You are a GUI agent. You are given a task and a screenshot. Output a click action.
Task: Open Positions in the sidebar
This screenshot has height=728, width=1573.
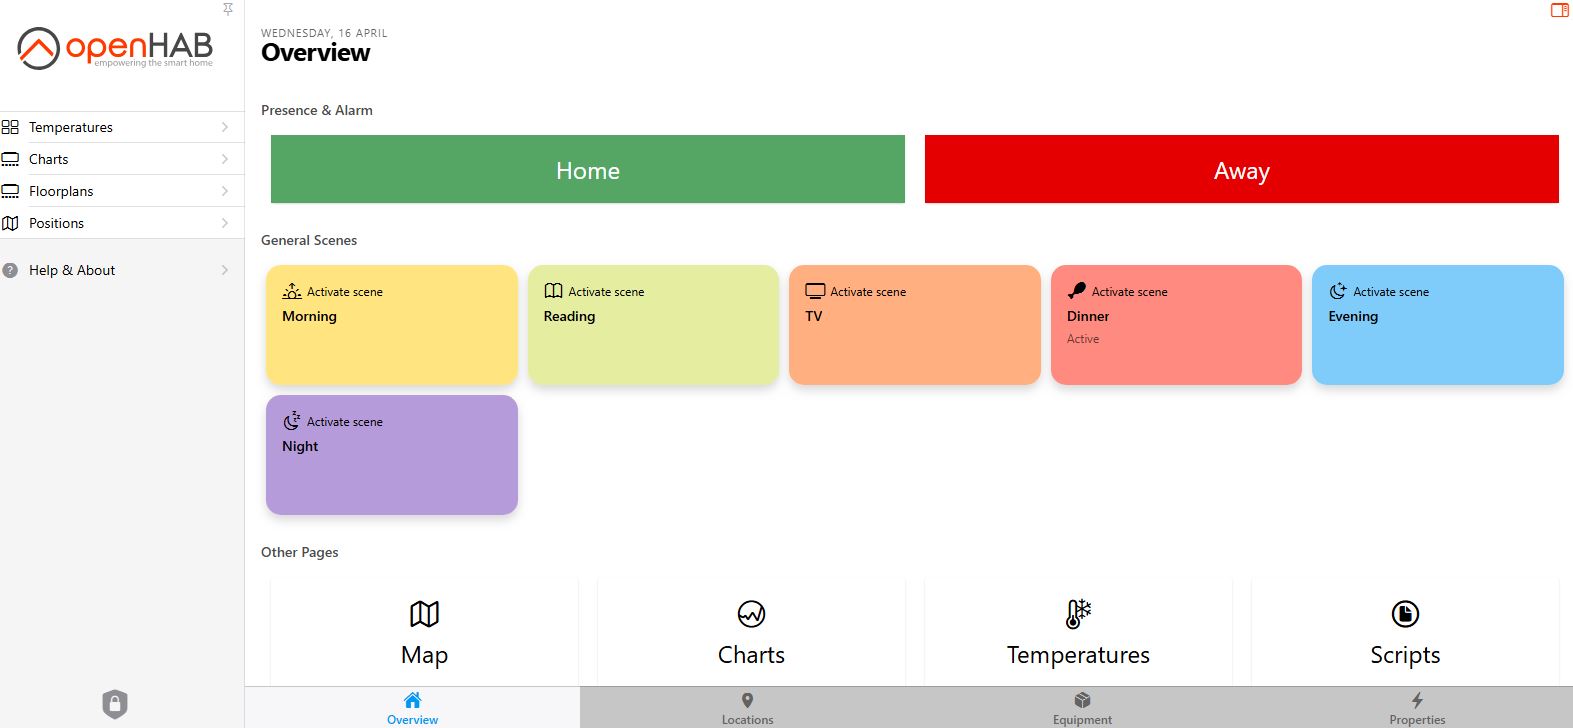coord(57,223)
